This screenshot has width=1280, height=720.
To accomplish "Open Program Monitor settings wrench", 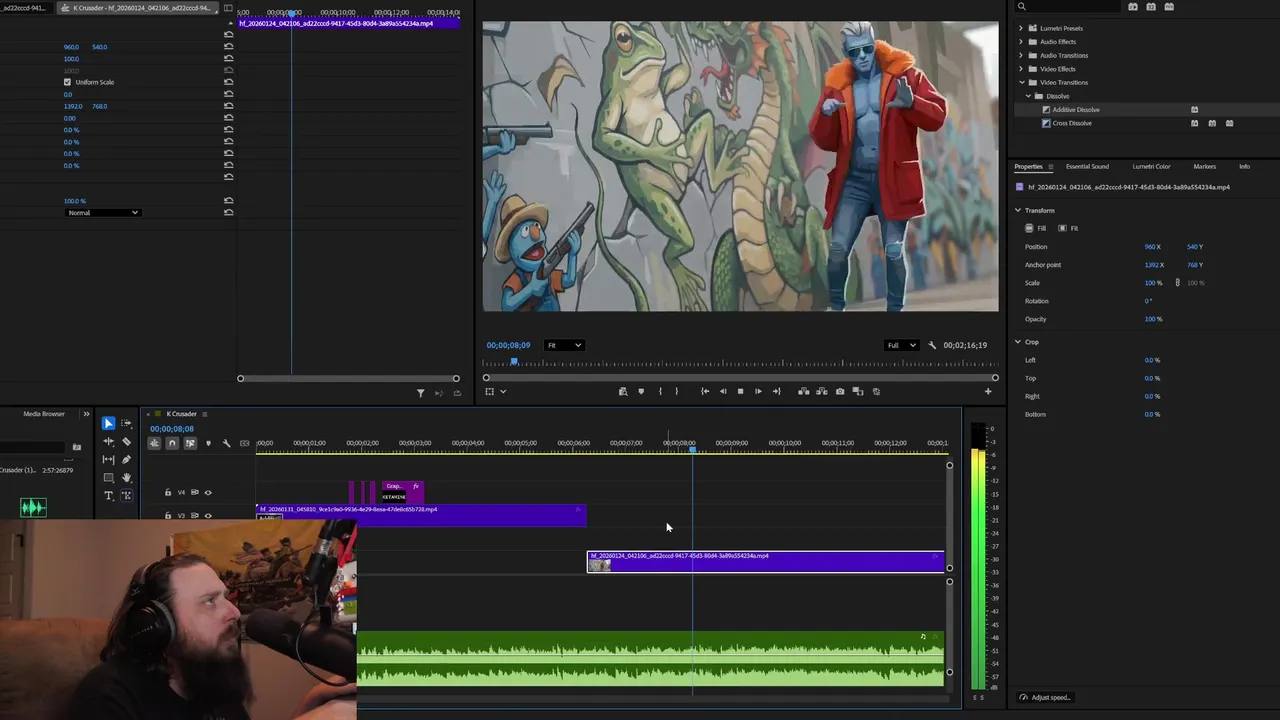I will tap(932, 345).
